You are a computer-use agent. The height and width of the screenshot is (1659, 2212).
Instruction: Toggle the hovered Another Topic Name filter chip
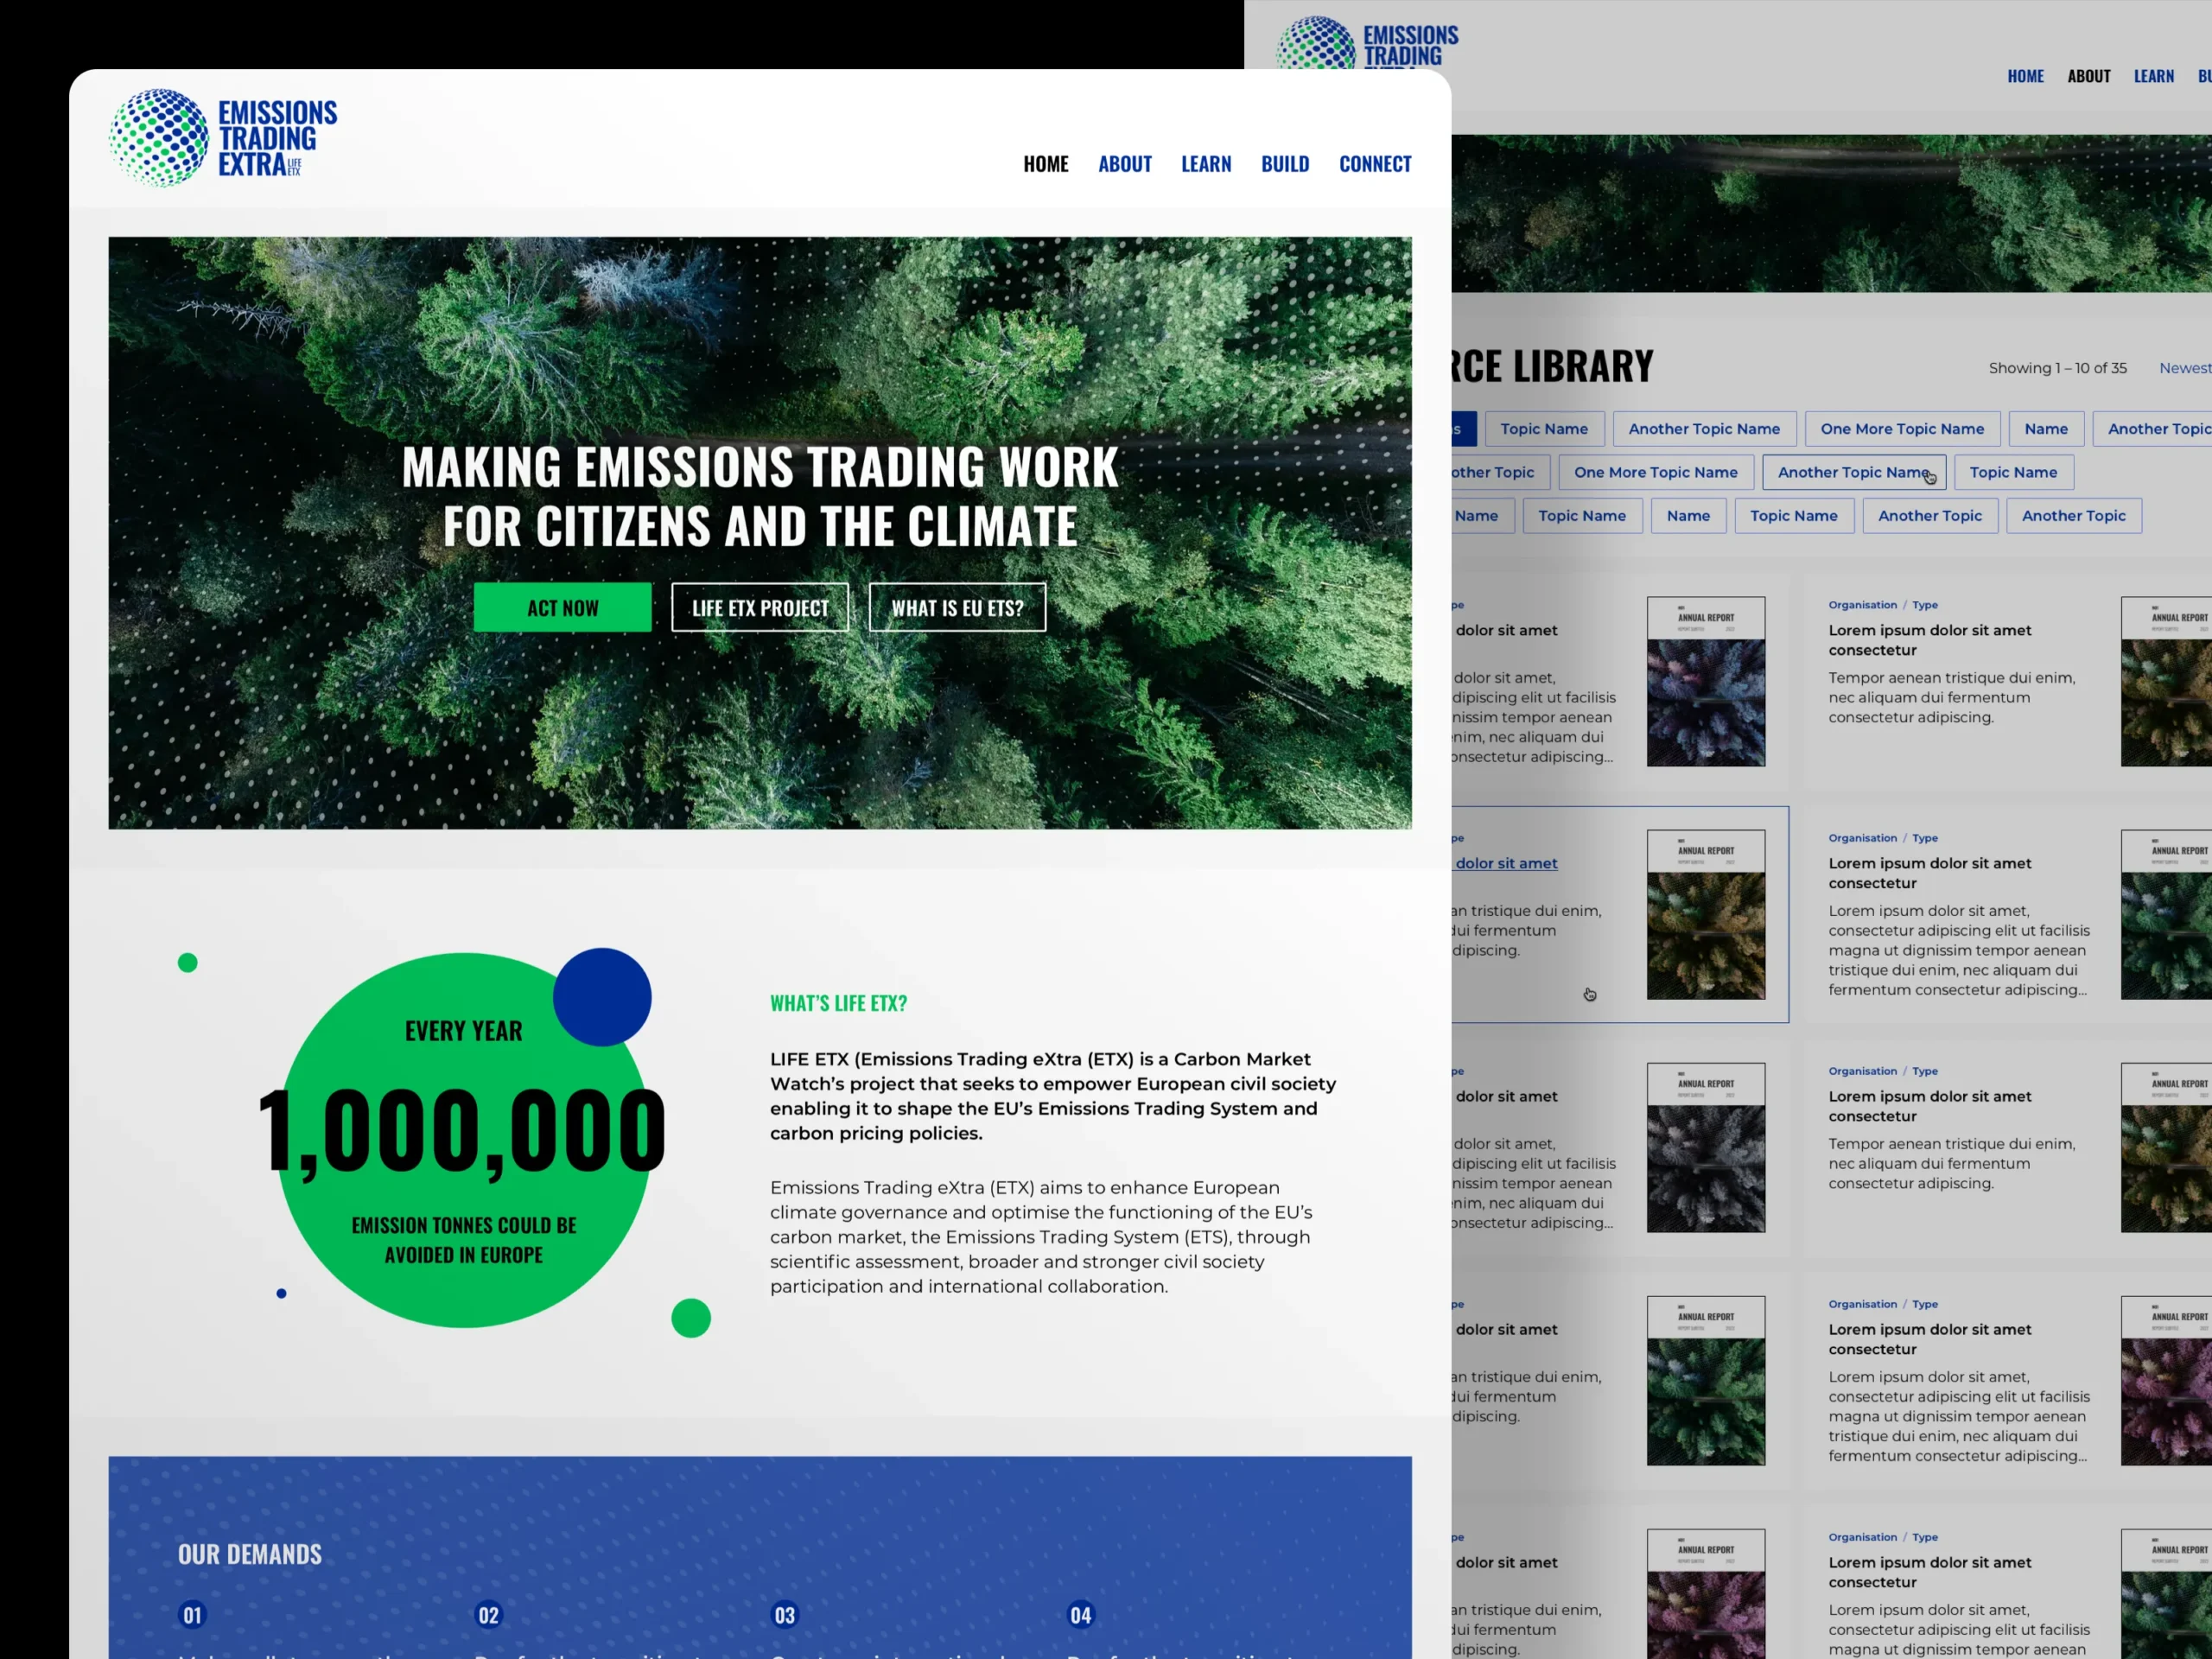pyautogui.click(x=1853, y=472)
